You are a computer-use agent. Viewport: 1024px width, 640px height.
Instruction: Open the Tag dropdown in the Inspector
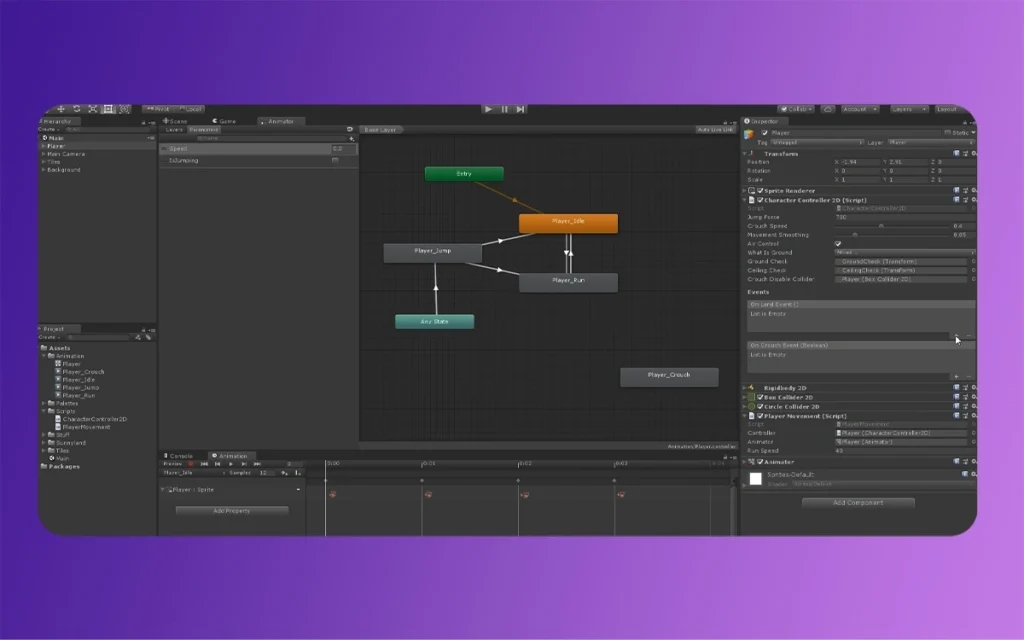click(x=815, y=142)
